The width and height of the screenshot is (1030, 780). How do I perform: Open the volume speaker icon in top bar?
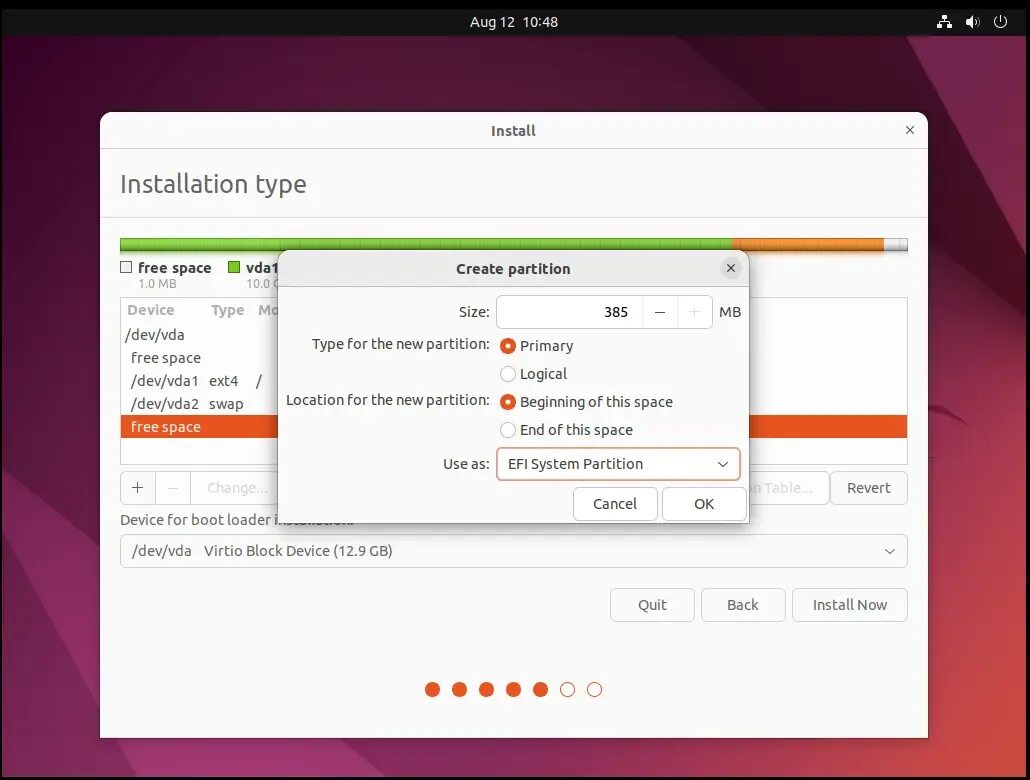[972, 22]
